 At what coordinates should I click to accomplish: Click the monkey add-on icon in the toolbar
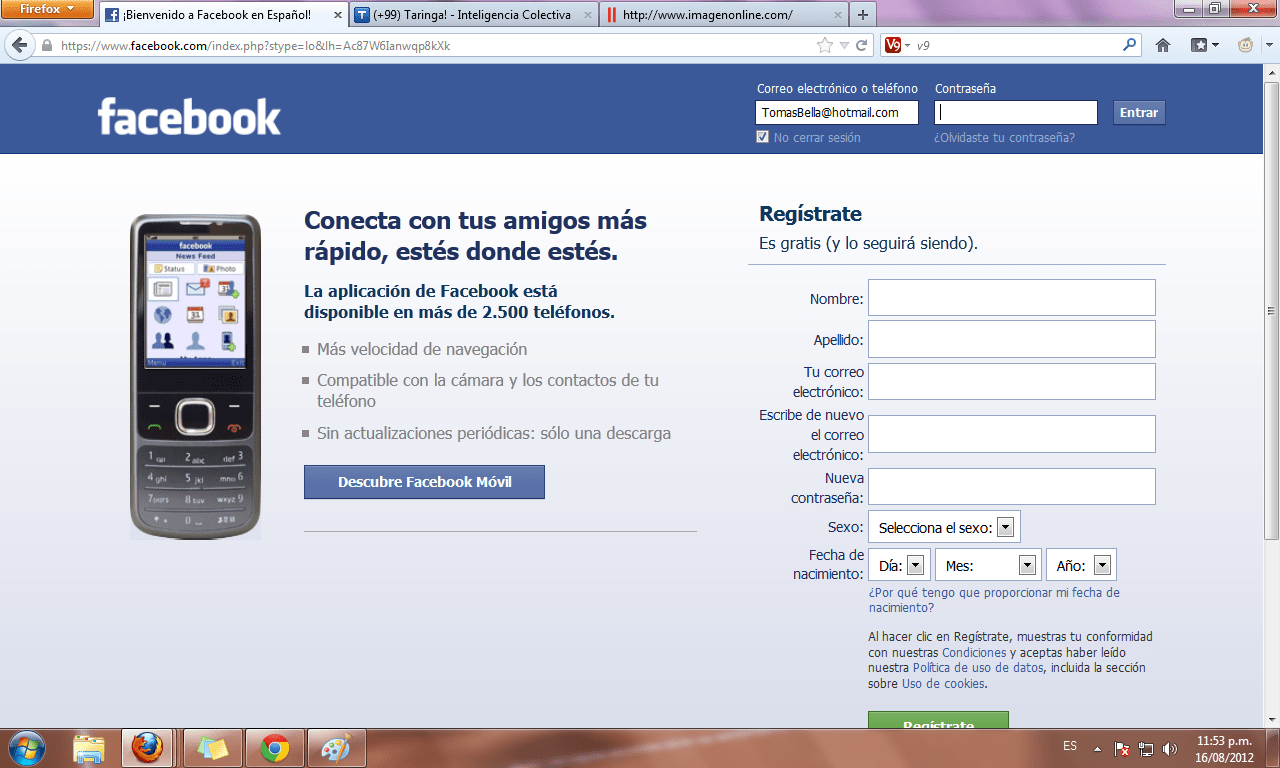pyautogui.click(x=1243, y=45)
